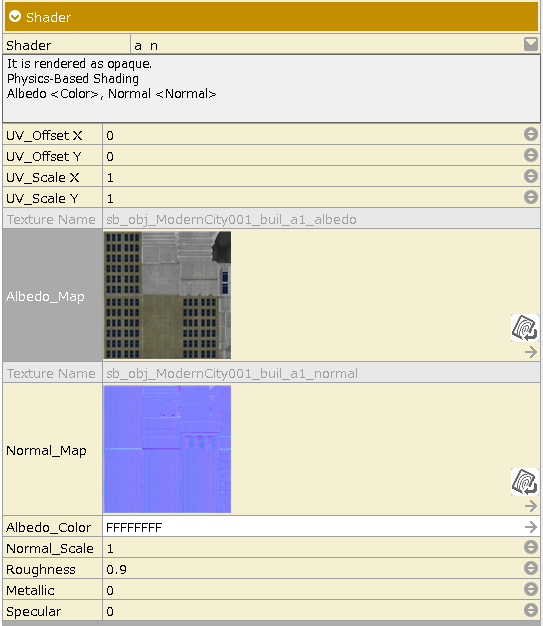Collapse the Shader section header arrow

click(x=15, y=17)
